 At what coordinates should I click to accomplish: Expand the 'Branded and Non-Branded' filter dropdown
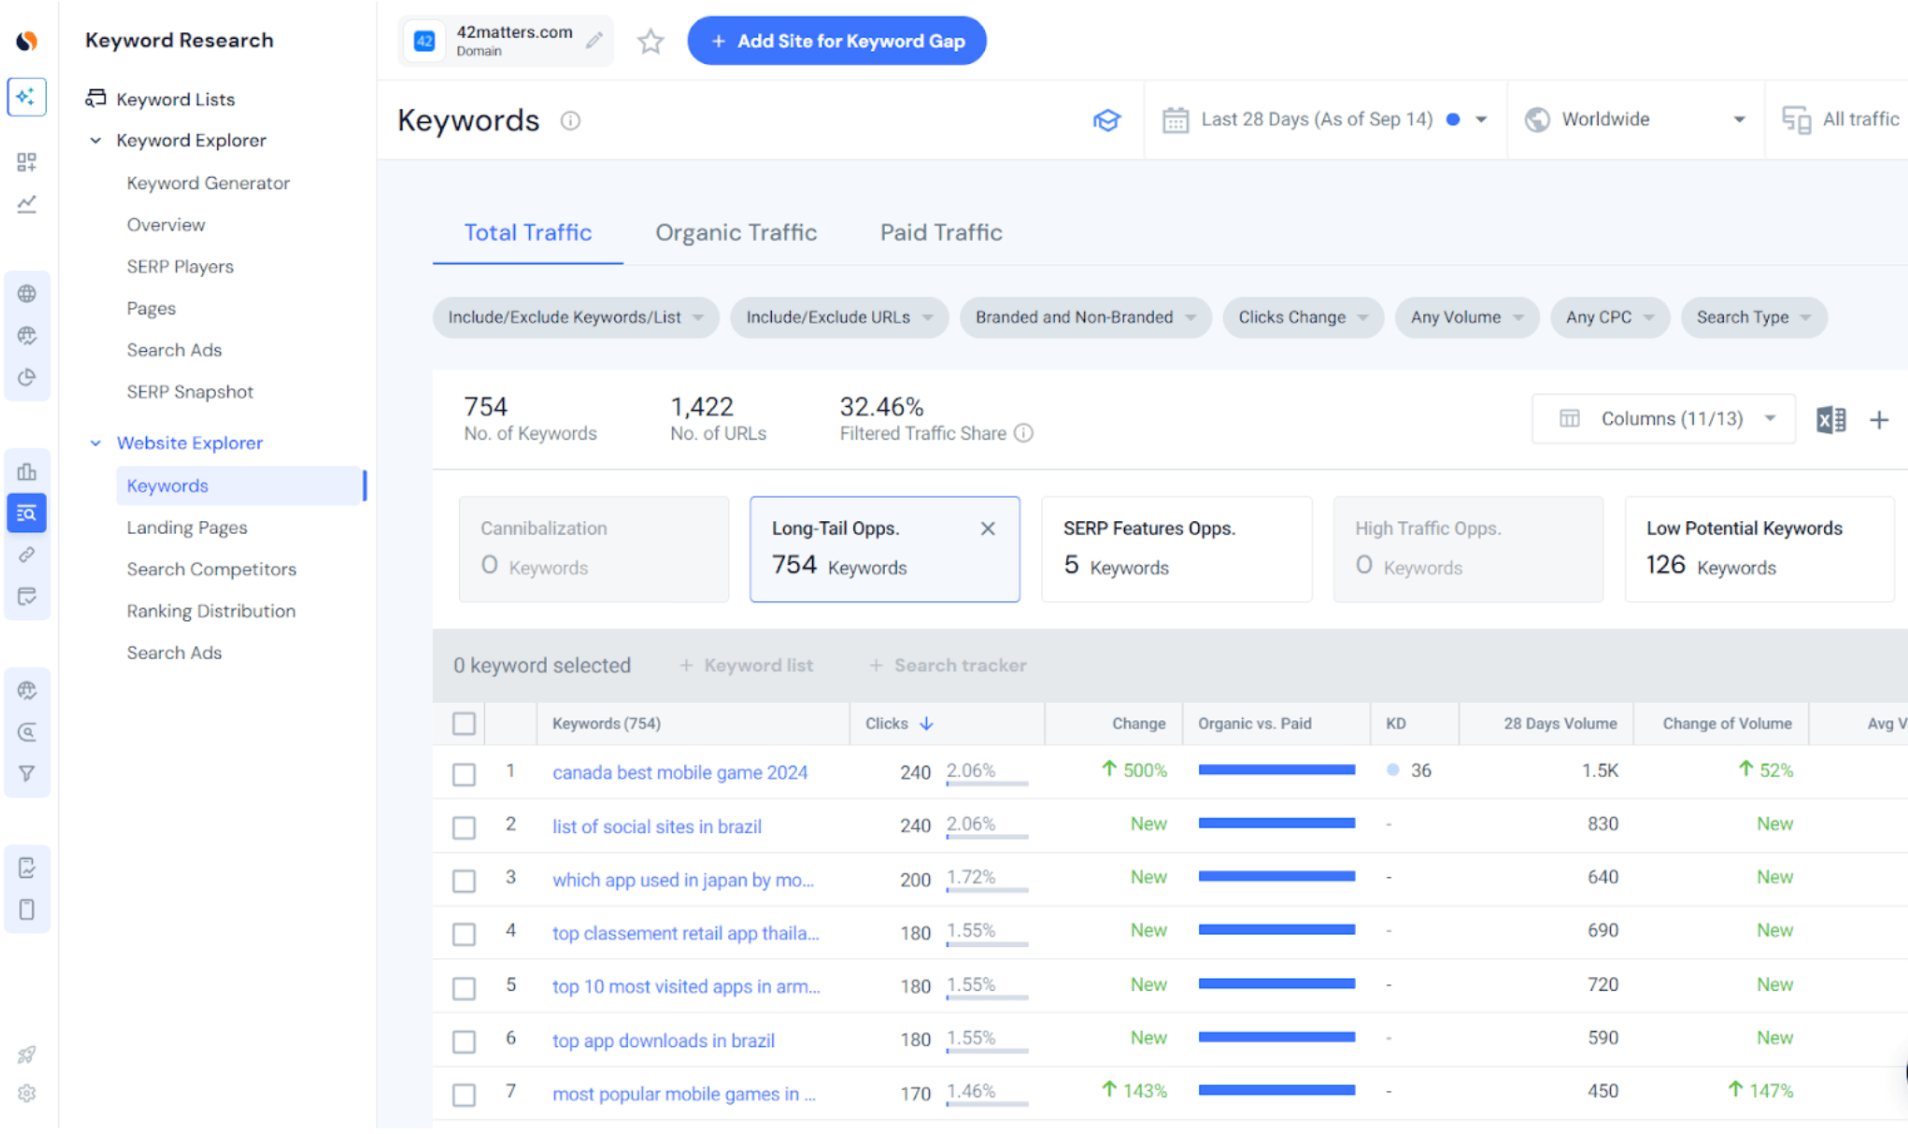coord(1085,317)
